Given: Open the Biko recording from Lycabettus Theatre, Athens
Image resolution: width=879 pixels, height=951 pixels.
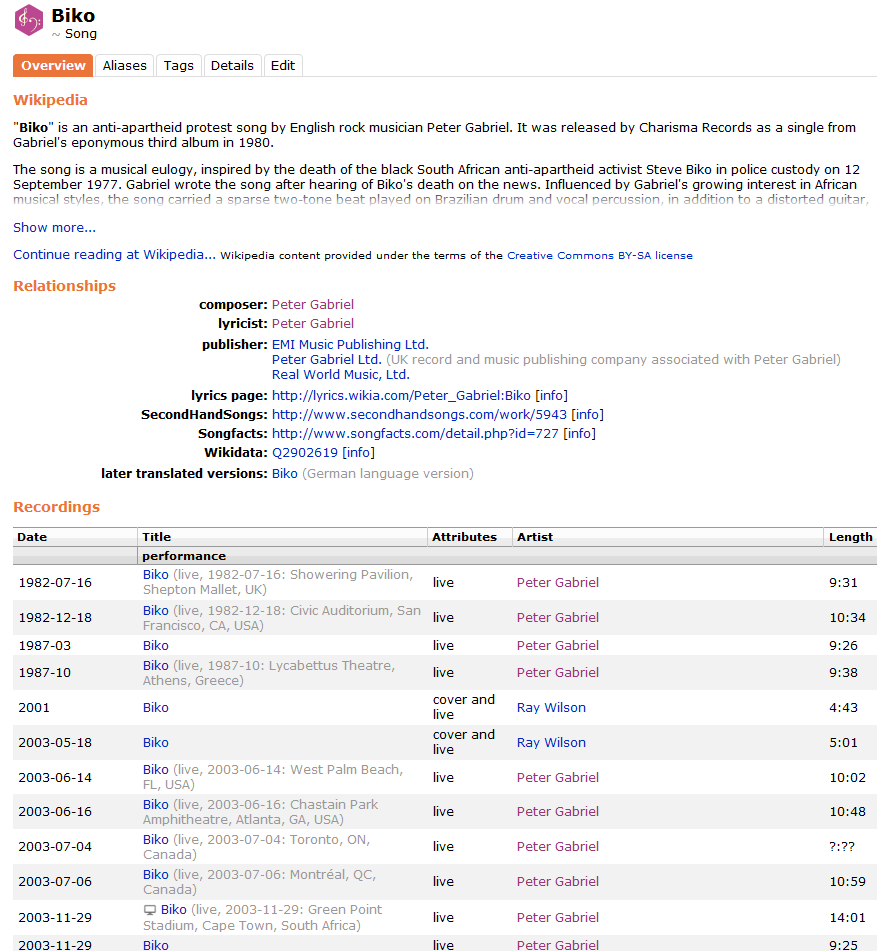Looking at the screenshot, I should 155,666.
